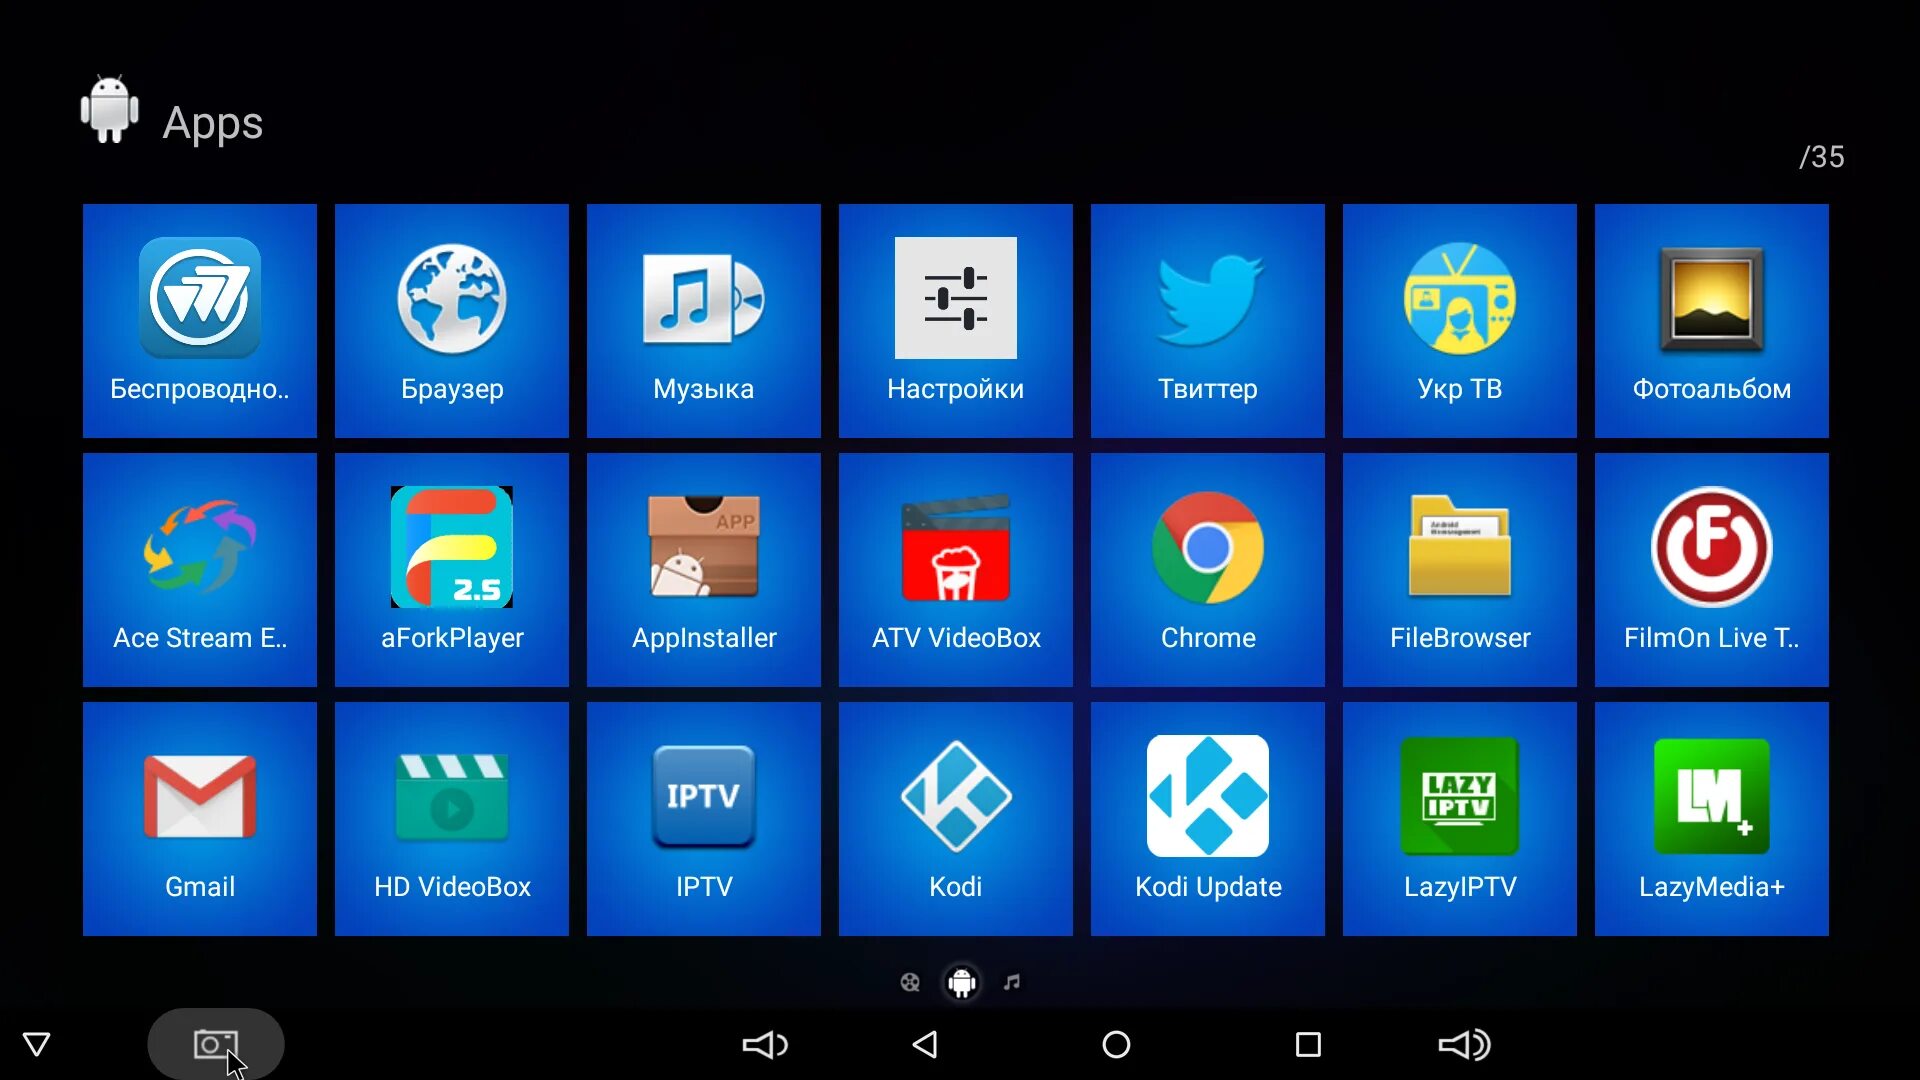Open Kodi Update application
Screen dimensions: 1920x1080
(x=1208, y=820)
